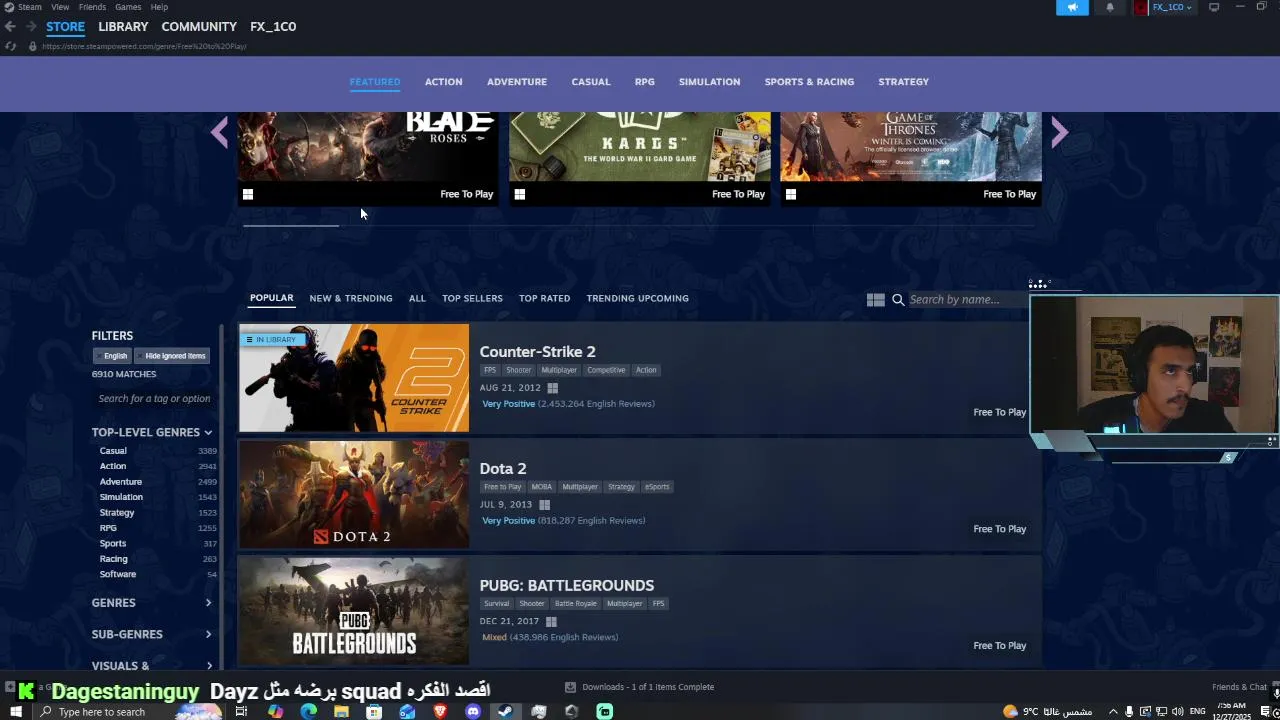
Task: Show next carousel games arrow
Action: [1059, 132]
